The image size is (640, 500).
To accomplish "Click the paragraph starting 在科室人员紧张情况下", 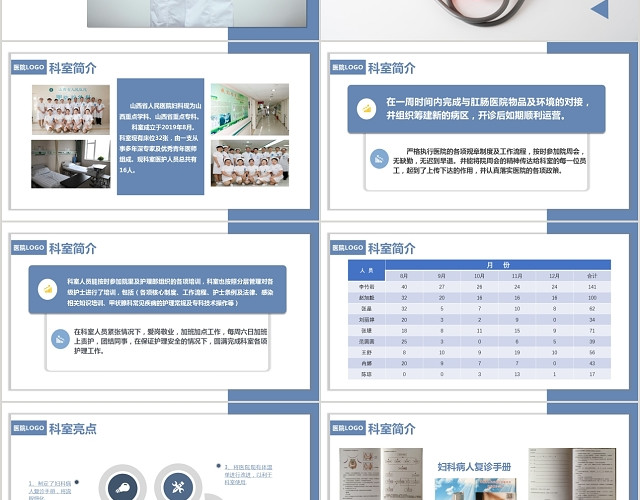I will click(x=170, y=341).
